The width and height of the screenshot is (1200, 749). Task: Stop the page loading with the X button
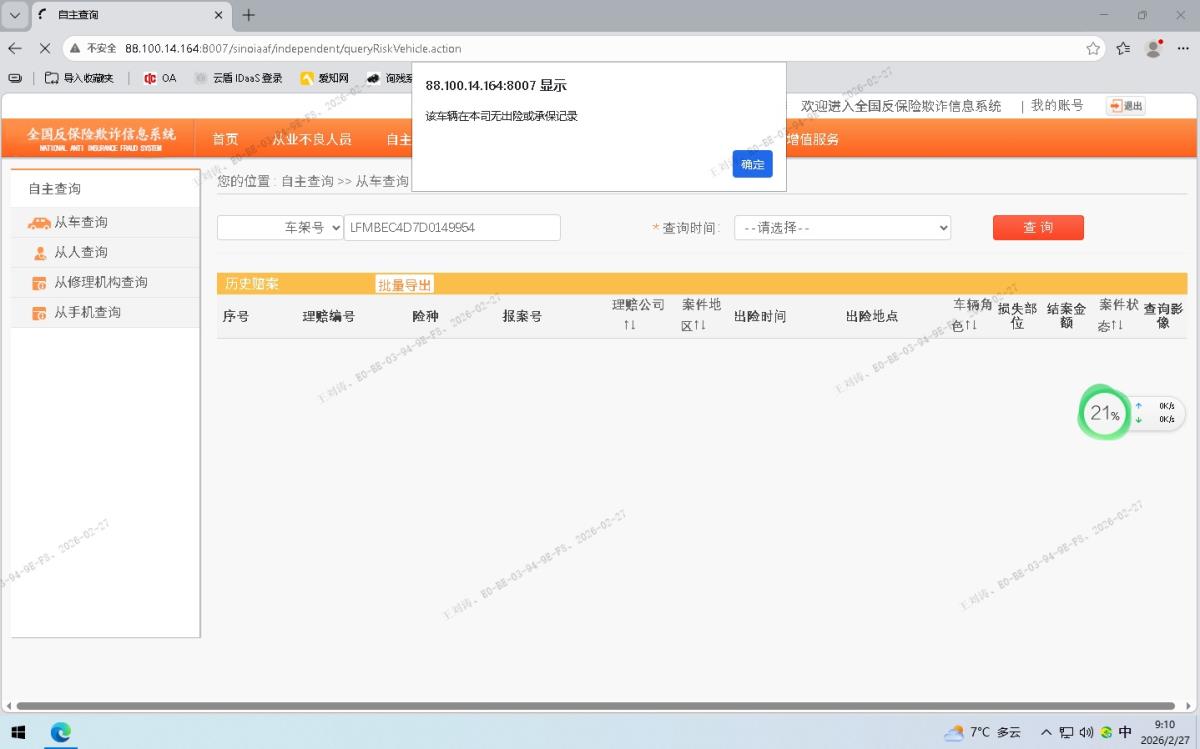point(44,48)
